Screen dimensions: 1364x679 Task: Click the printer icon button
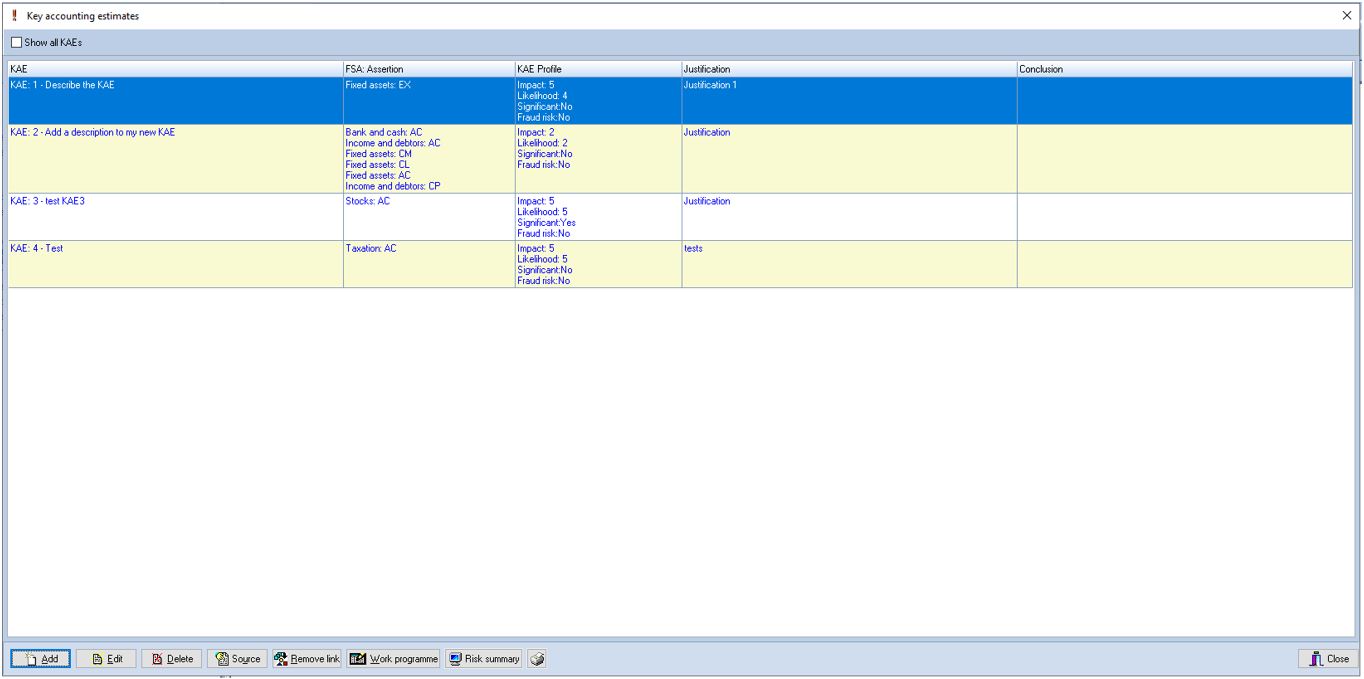tap(538, 659)
